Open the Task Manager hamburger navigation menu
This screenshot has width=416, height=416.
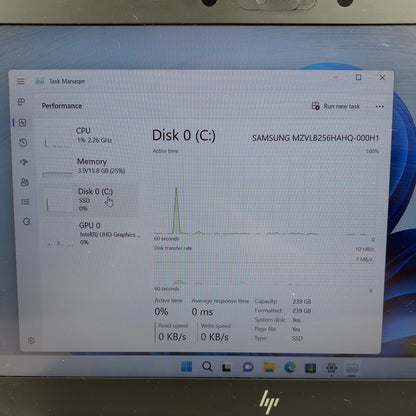pyautogui.click(x=21, y=81)
